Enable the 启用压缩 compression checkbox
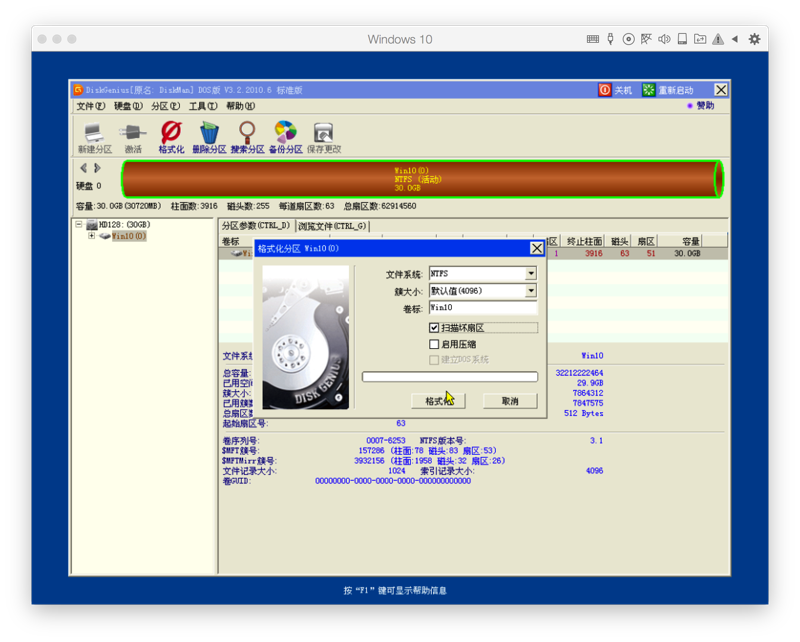 point(434,344)
